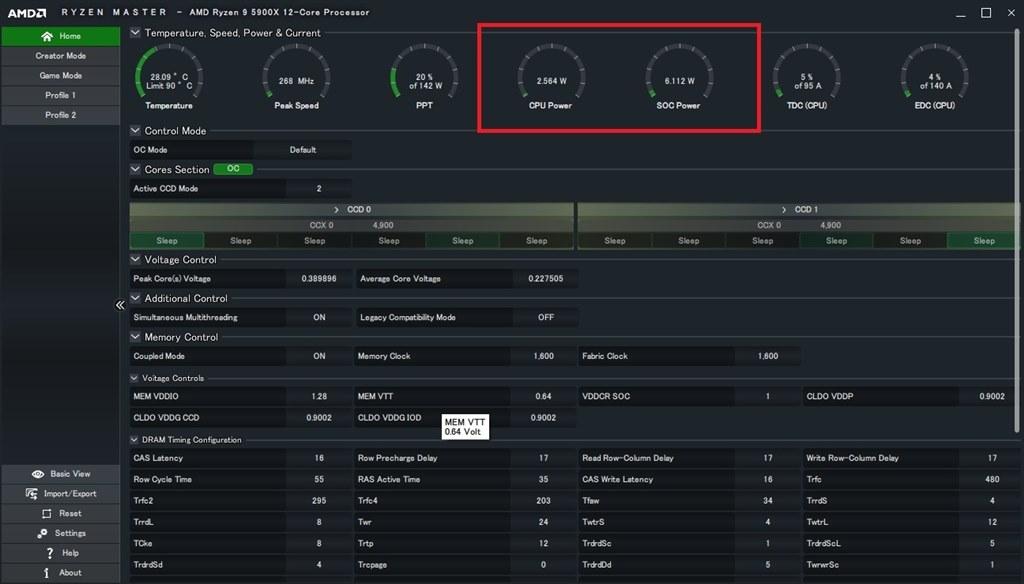Click the CAS Latency value 16
The image size is (1024, 584).
click(319, 459)
